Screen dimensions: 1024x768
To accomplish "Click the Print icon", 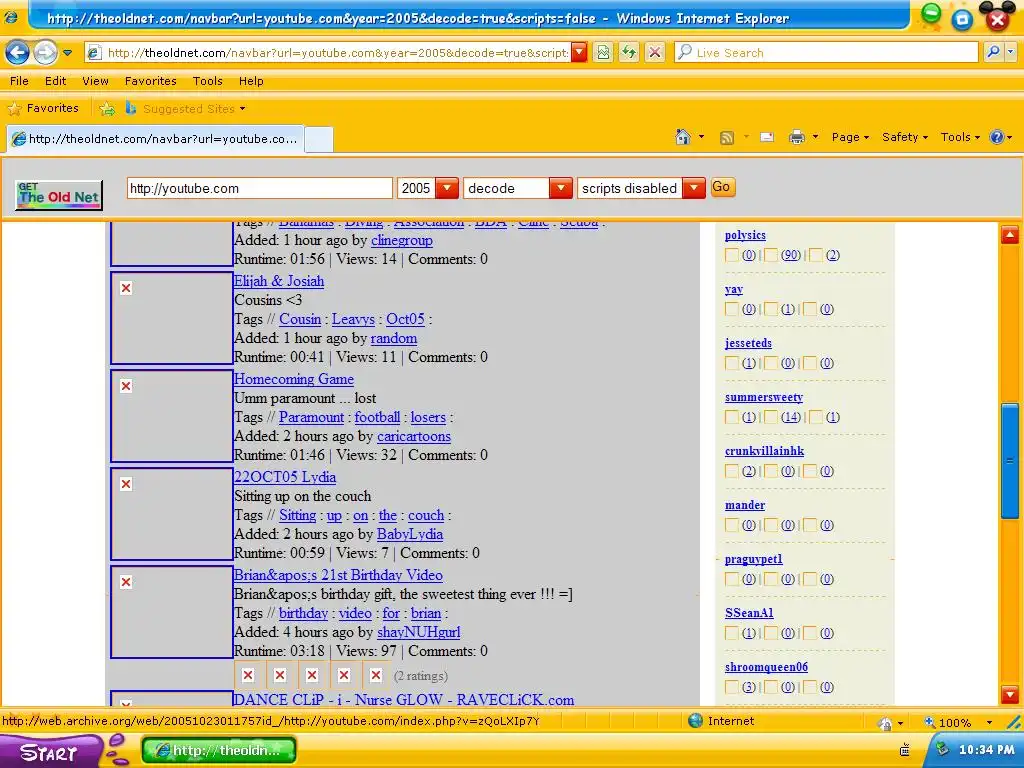I will 797,137.
